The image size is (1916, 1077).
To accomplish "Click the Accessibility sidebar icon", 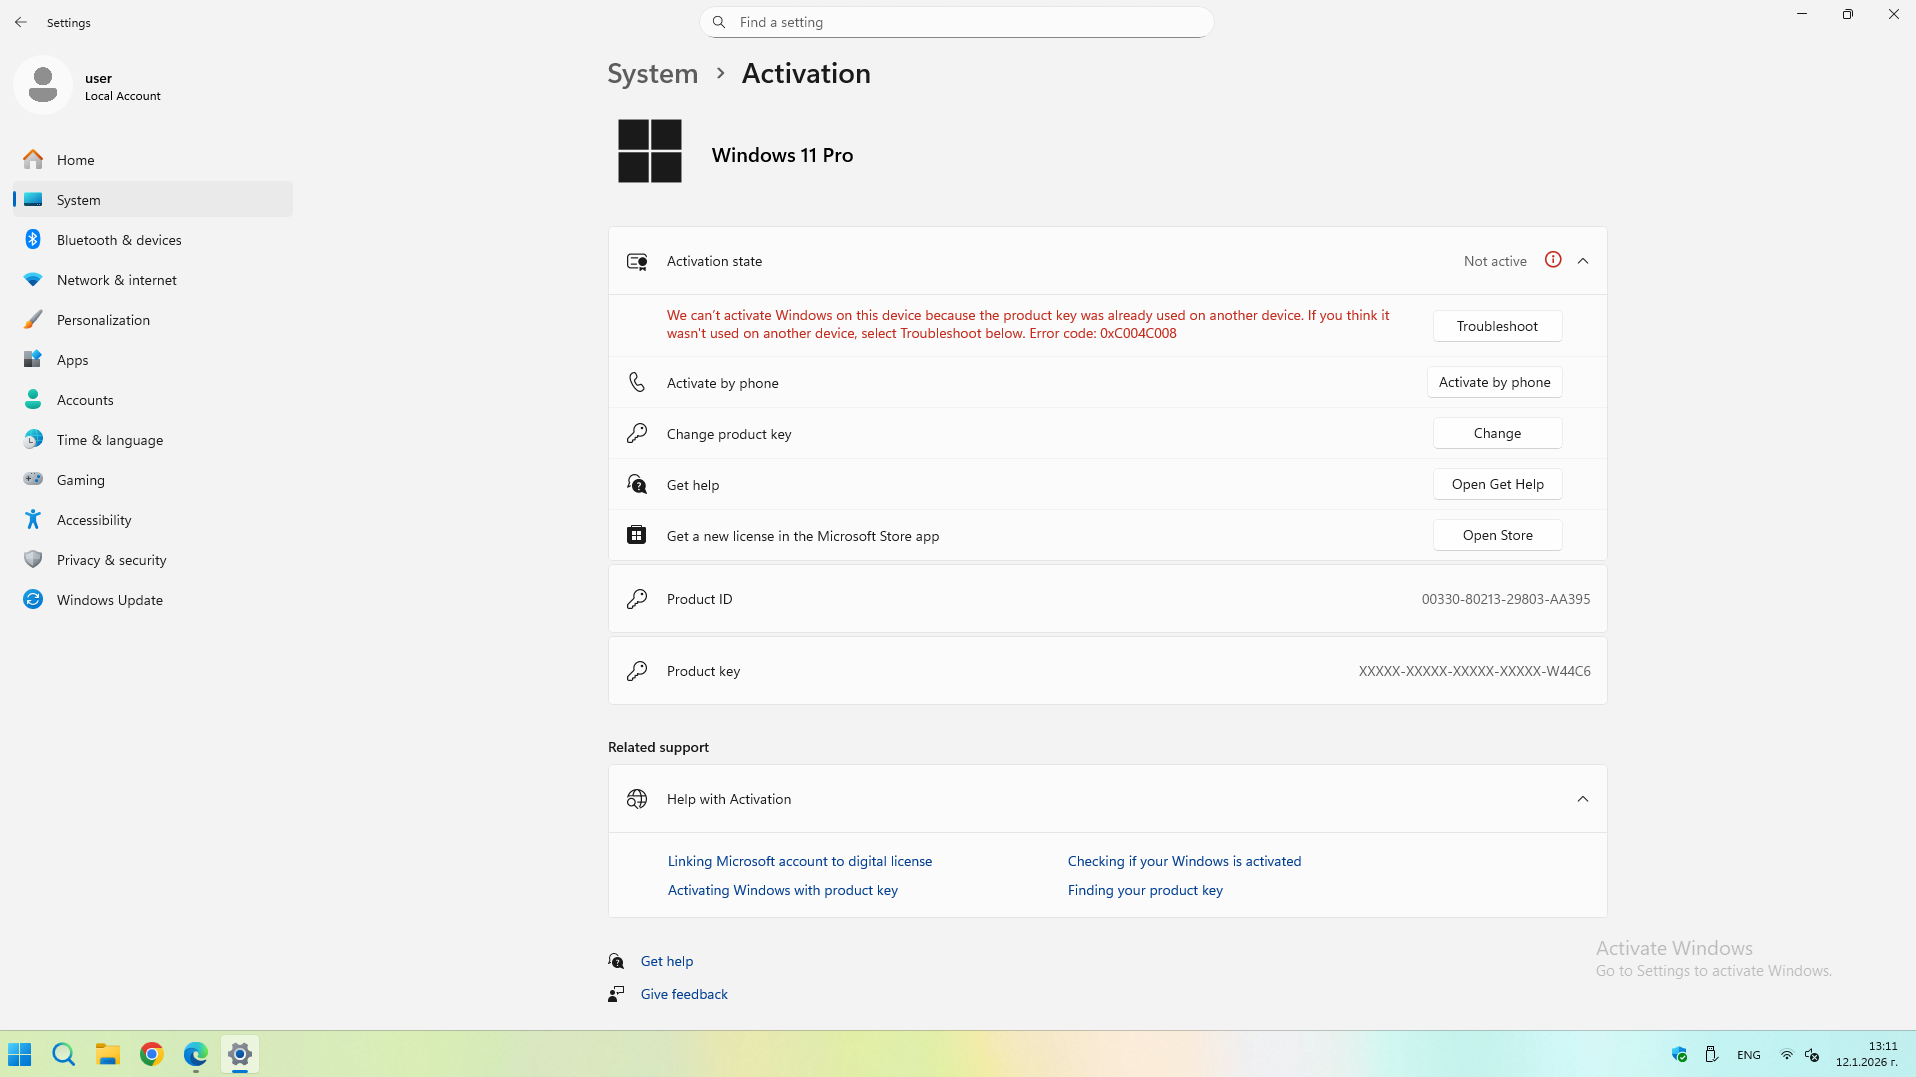I will [x=33, y=520].
